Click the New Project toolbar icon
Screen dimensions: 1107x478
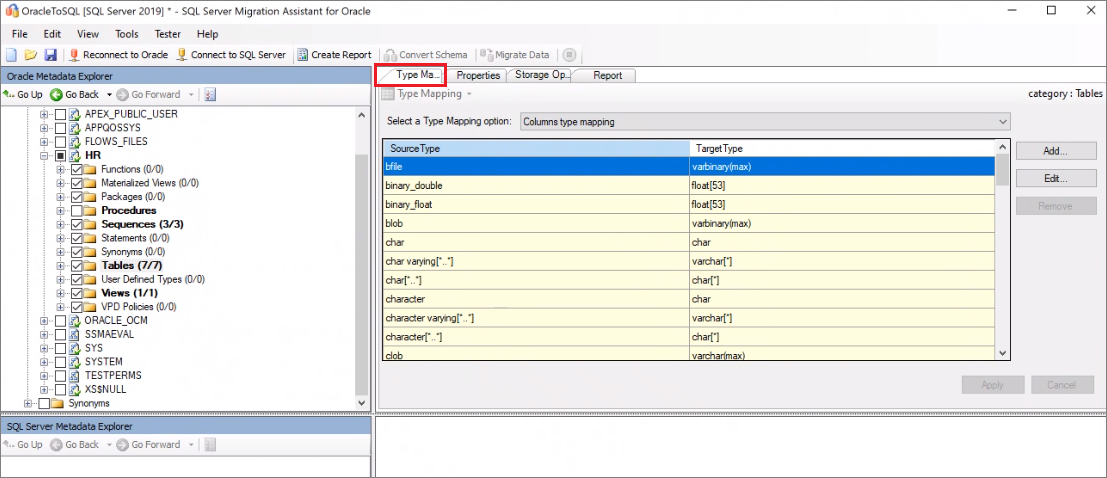click(x=11, y=54)
